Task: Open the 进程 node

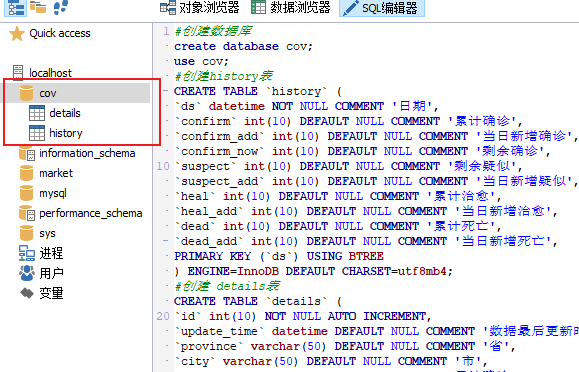Action: 51,253
